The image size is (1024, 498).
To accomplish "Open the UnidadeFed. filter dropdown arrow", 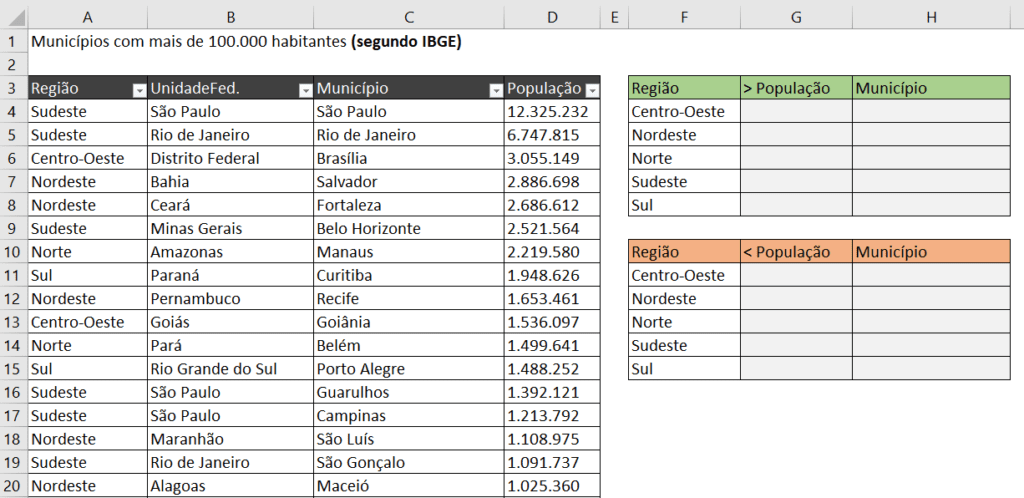I will (305, 91).
